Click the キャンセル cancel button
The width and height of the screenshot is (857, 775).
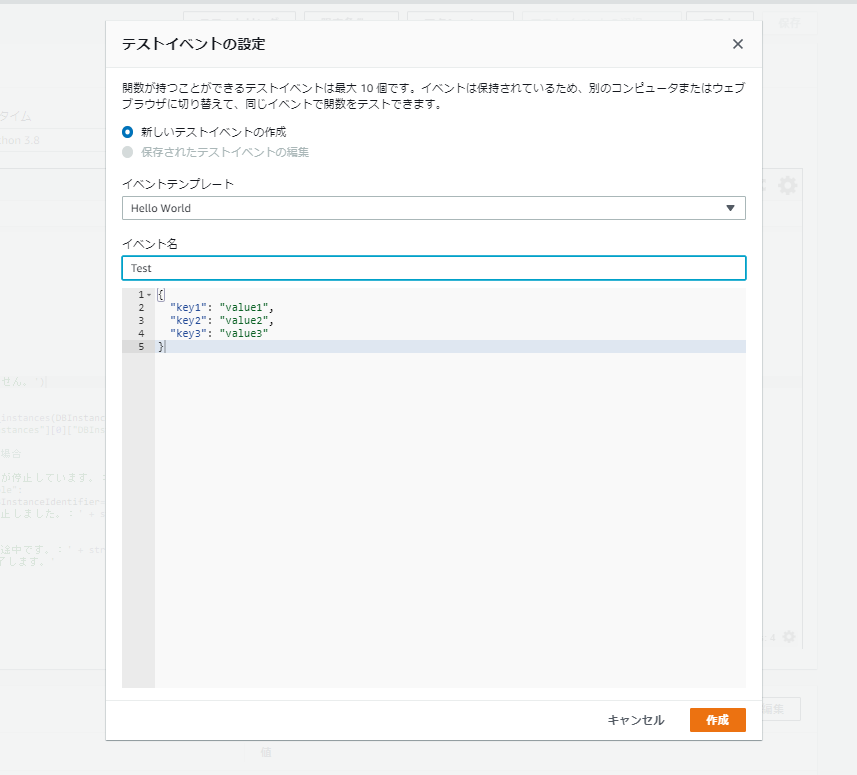pyautogui.click(x=636, y=720)
